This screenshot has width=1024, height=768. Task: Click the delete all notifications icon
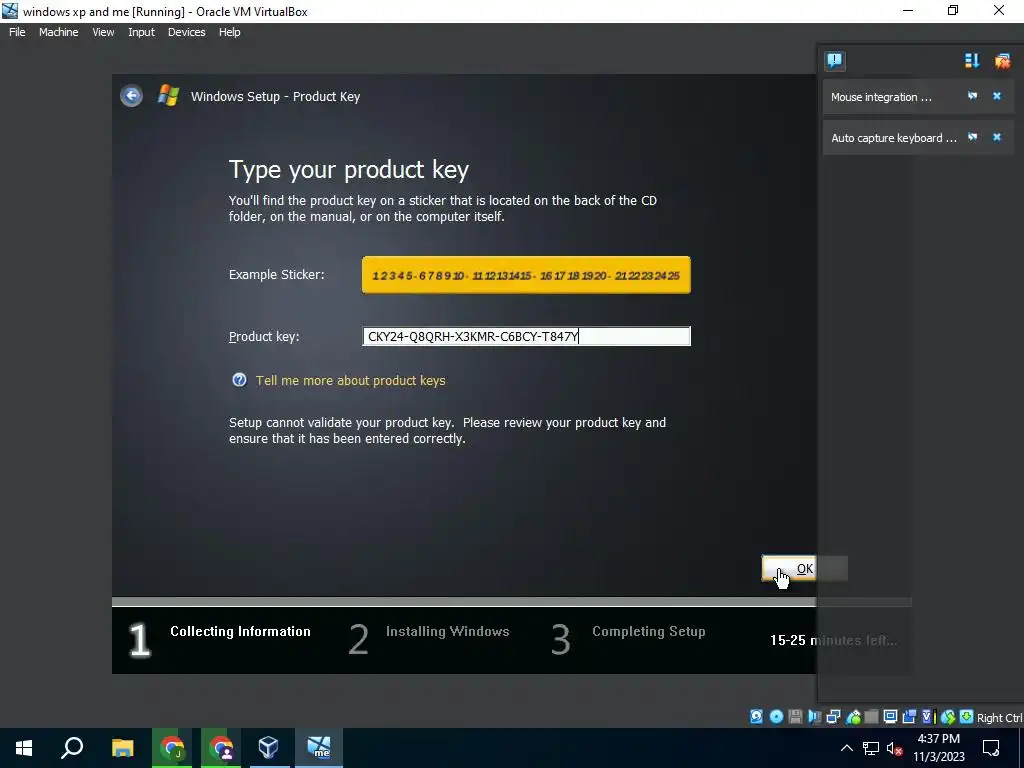[1002, 61]
